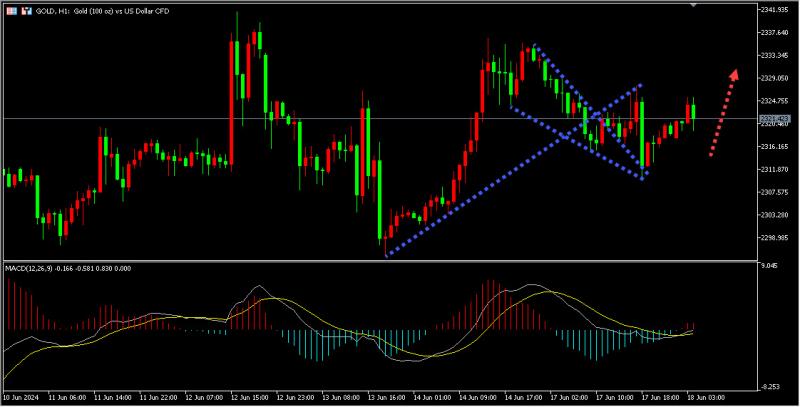This screenshot has width=800, height=407.
Task: Click the 12 Jun 15:00 time label
Action: click(x=249, y=397)
